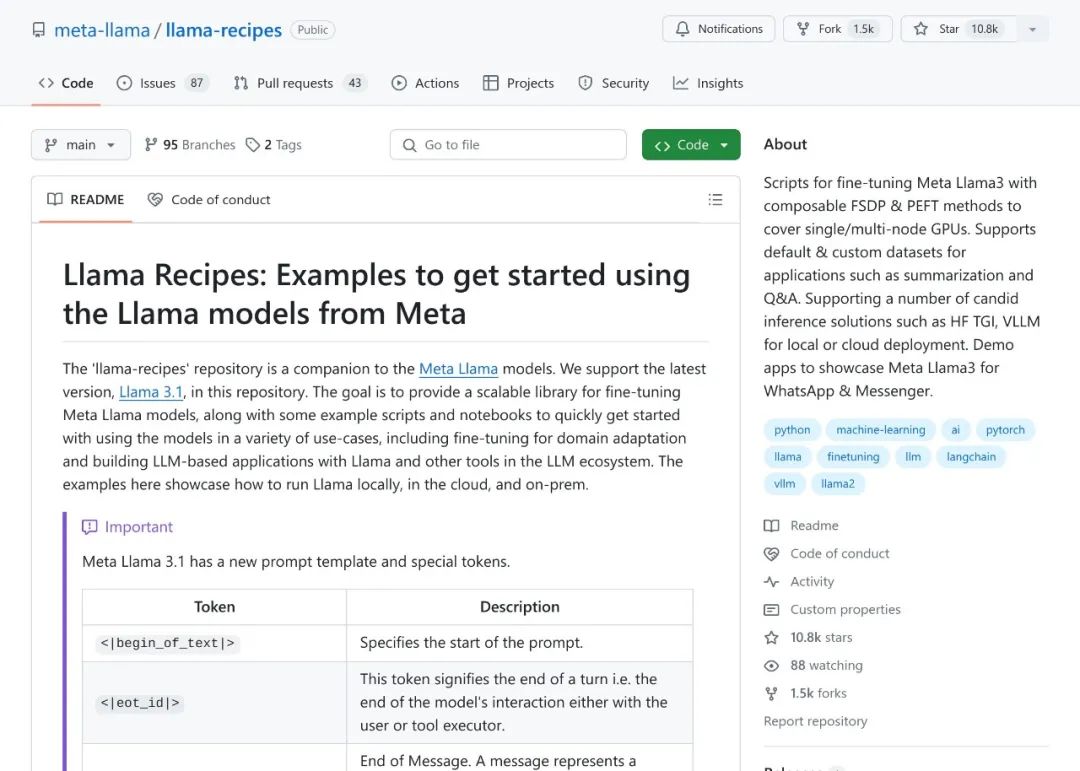The height and width of the screenshot is (771, 1080).
Task: Open the README outline list icon
Action: 715,200
